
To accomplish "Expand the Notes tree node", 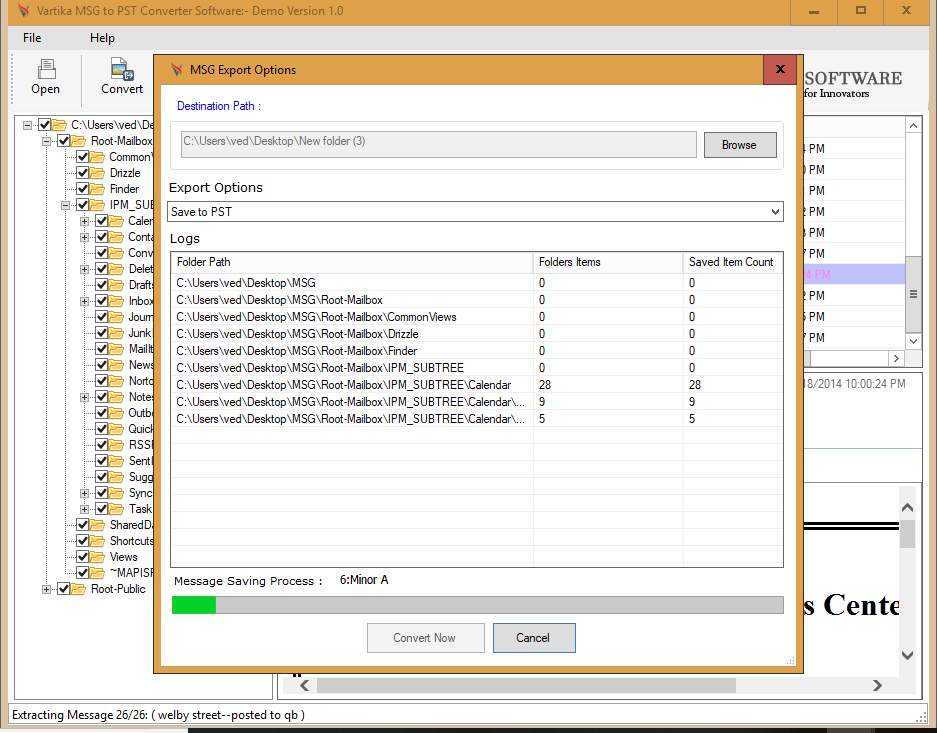I will pos(85,397).
